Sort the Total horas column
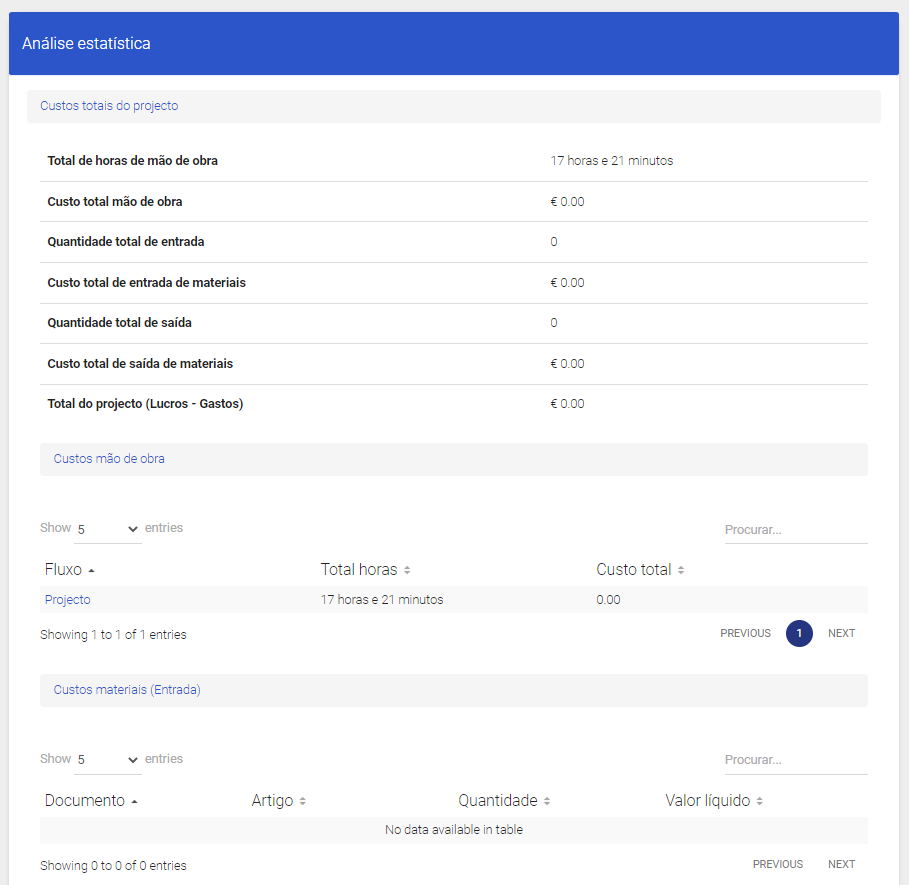The height and width of the screenshot is (885, 909). point(407,570)
